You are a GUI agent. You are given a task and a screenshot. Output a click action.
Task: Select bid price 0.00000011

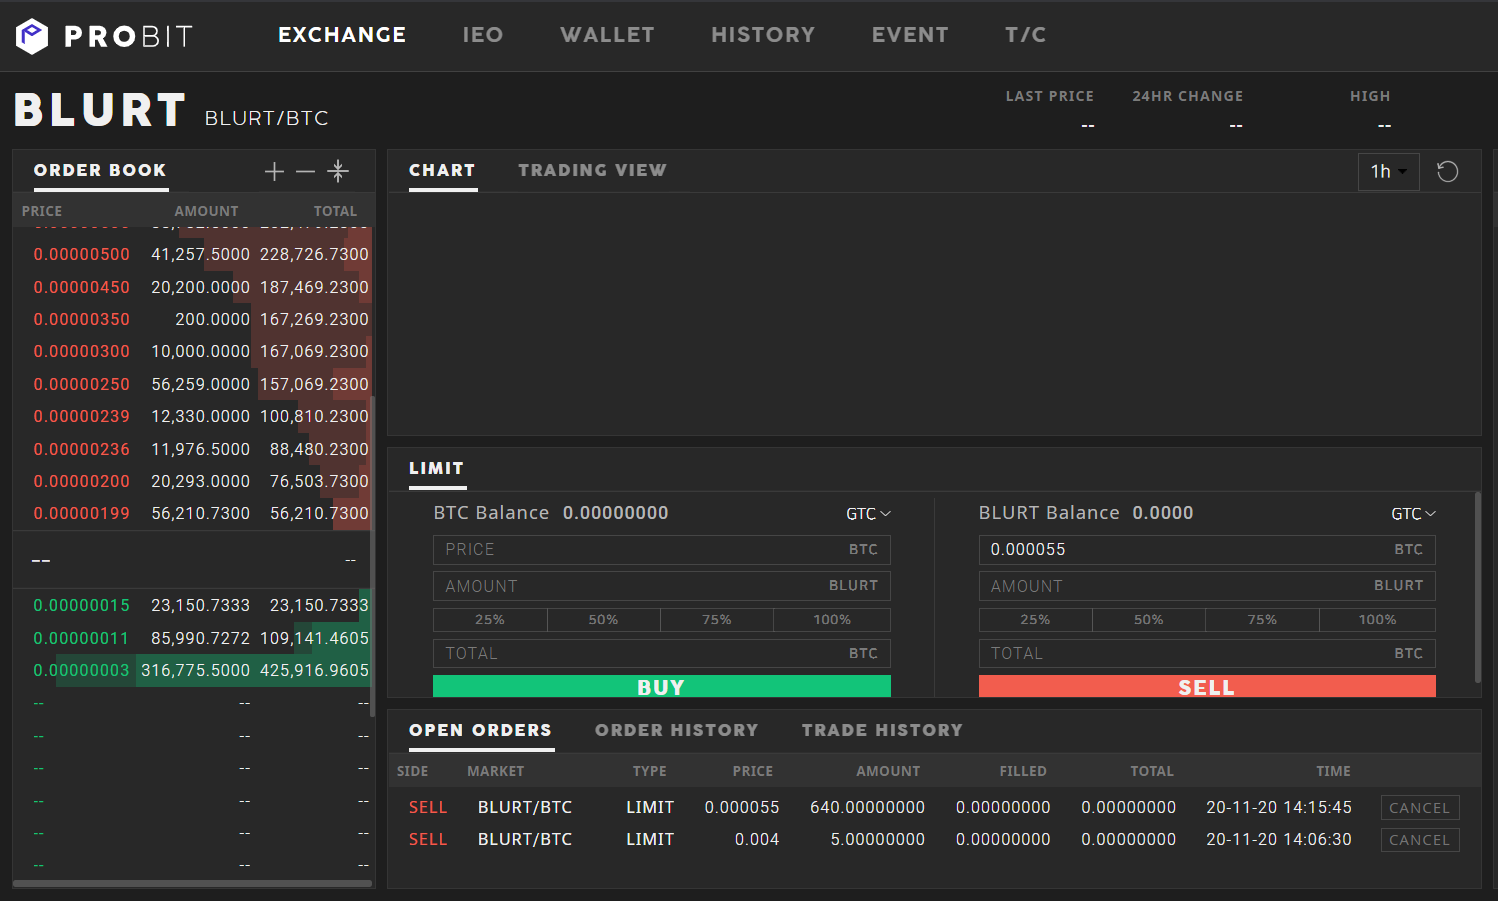(82, 639)
